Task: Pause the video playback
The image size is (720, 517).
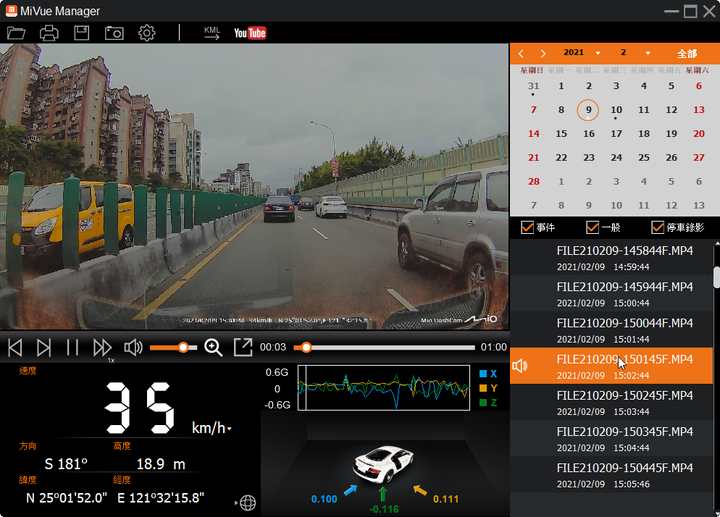Action: tap(73, 348)
